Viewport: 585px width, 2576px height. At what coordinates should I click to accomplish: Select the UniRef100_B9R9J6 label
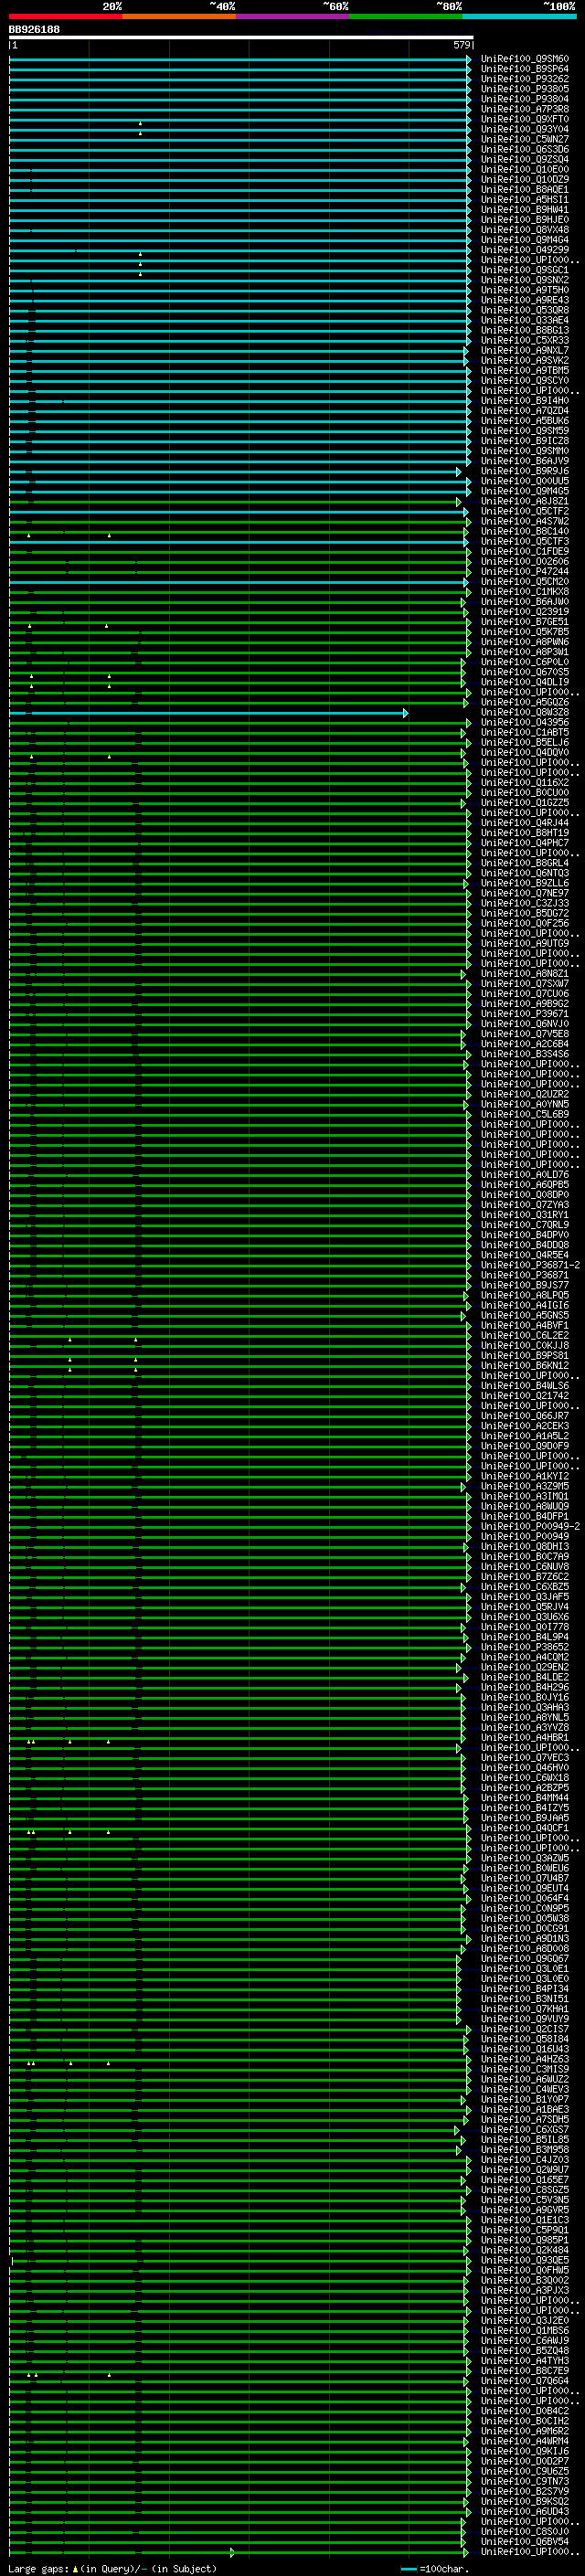pyautogui.click(x=524, y=471)
